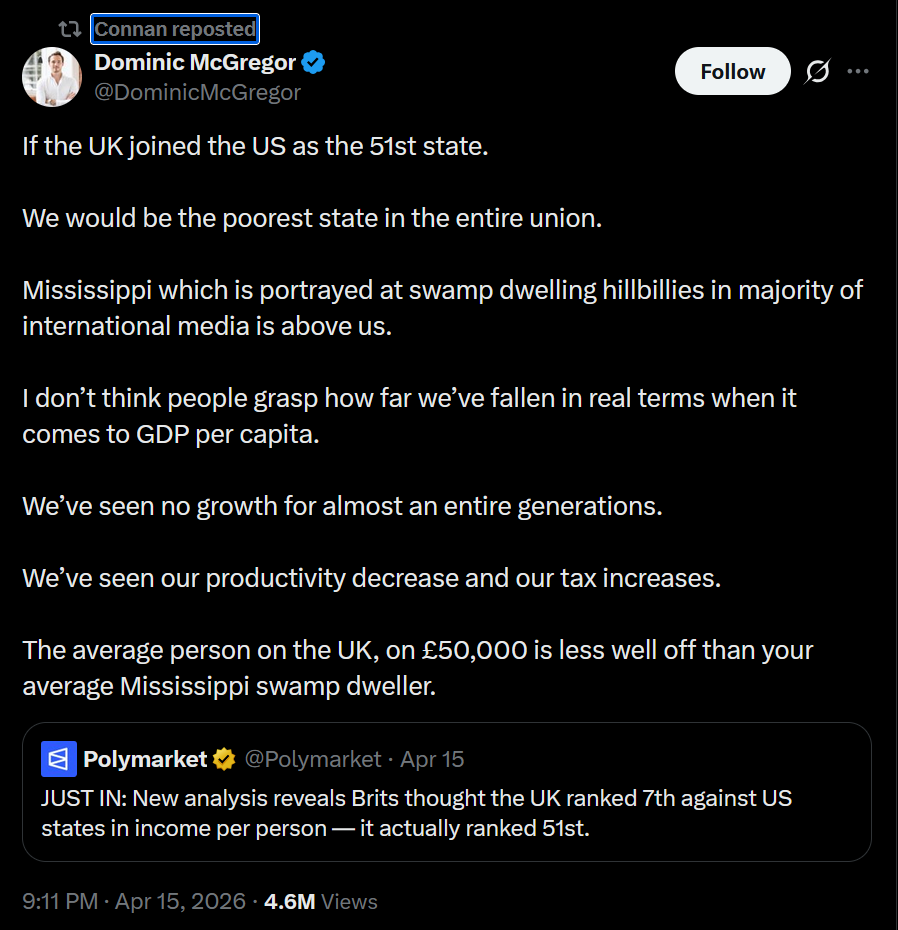Open Dominic McGregor display name

pyautogui.click(x=195, y=62)
